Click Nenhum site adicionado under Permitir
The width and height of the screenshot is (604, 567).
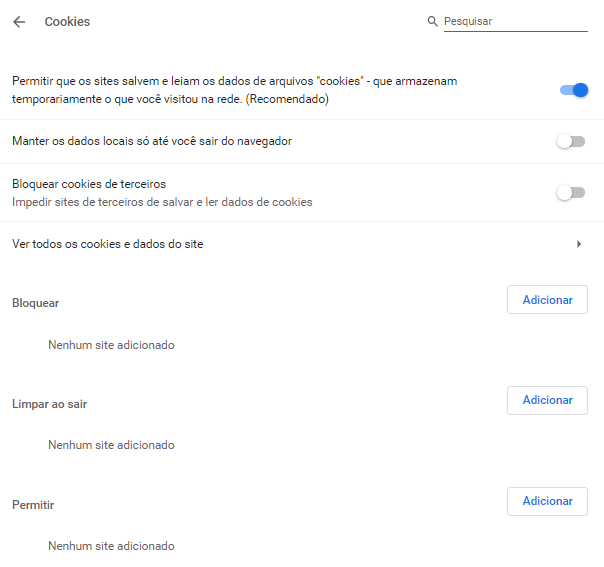click(x=111, y=546)
